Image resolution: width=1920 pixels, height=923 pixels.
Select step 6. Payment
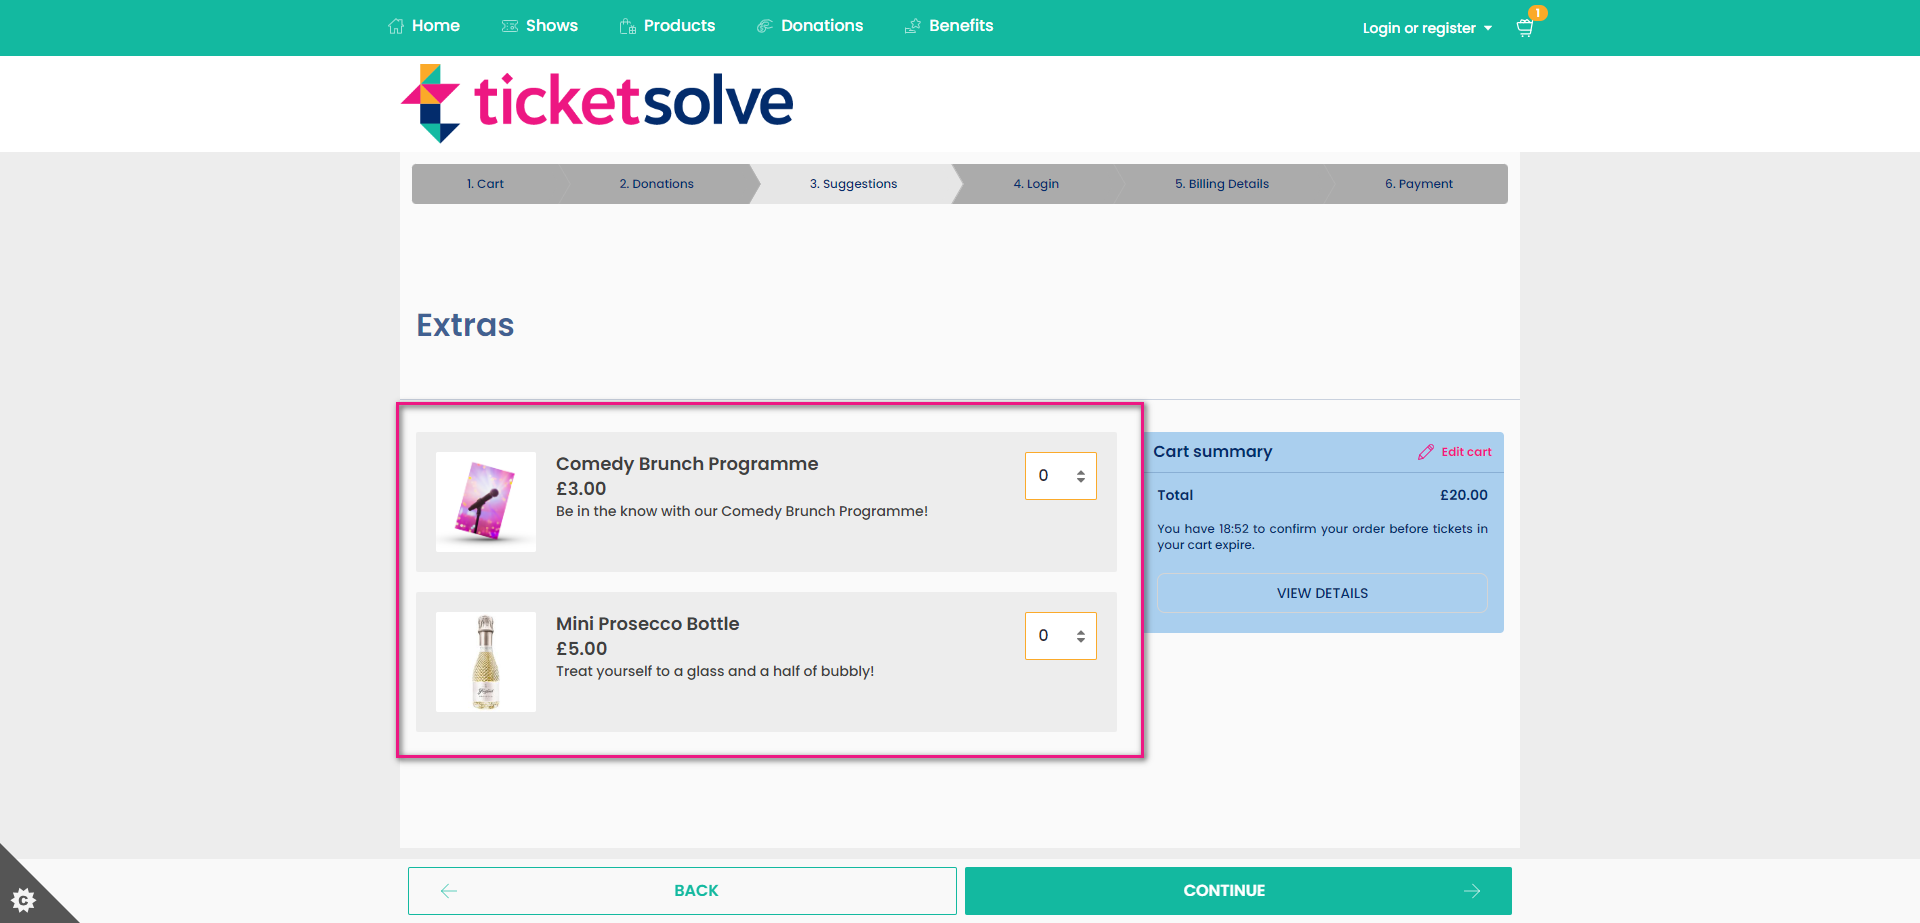point(1419,184)
